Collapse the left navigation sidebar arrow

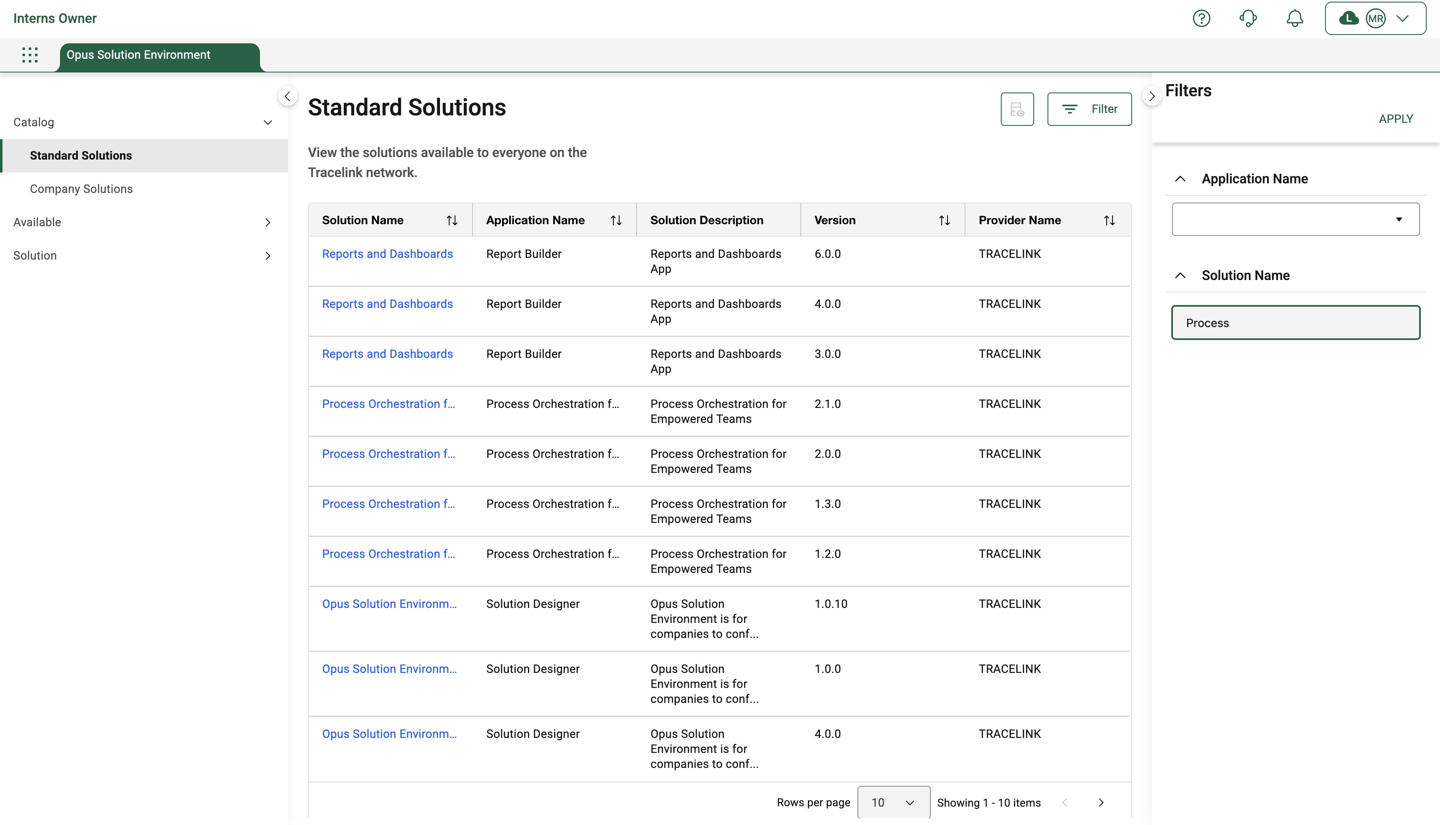click(287, 96)
